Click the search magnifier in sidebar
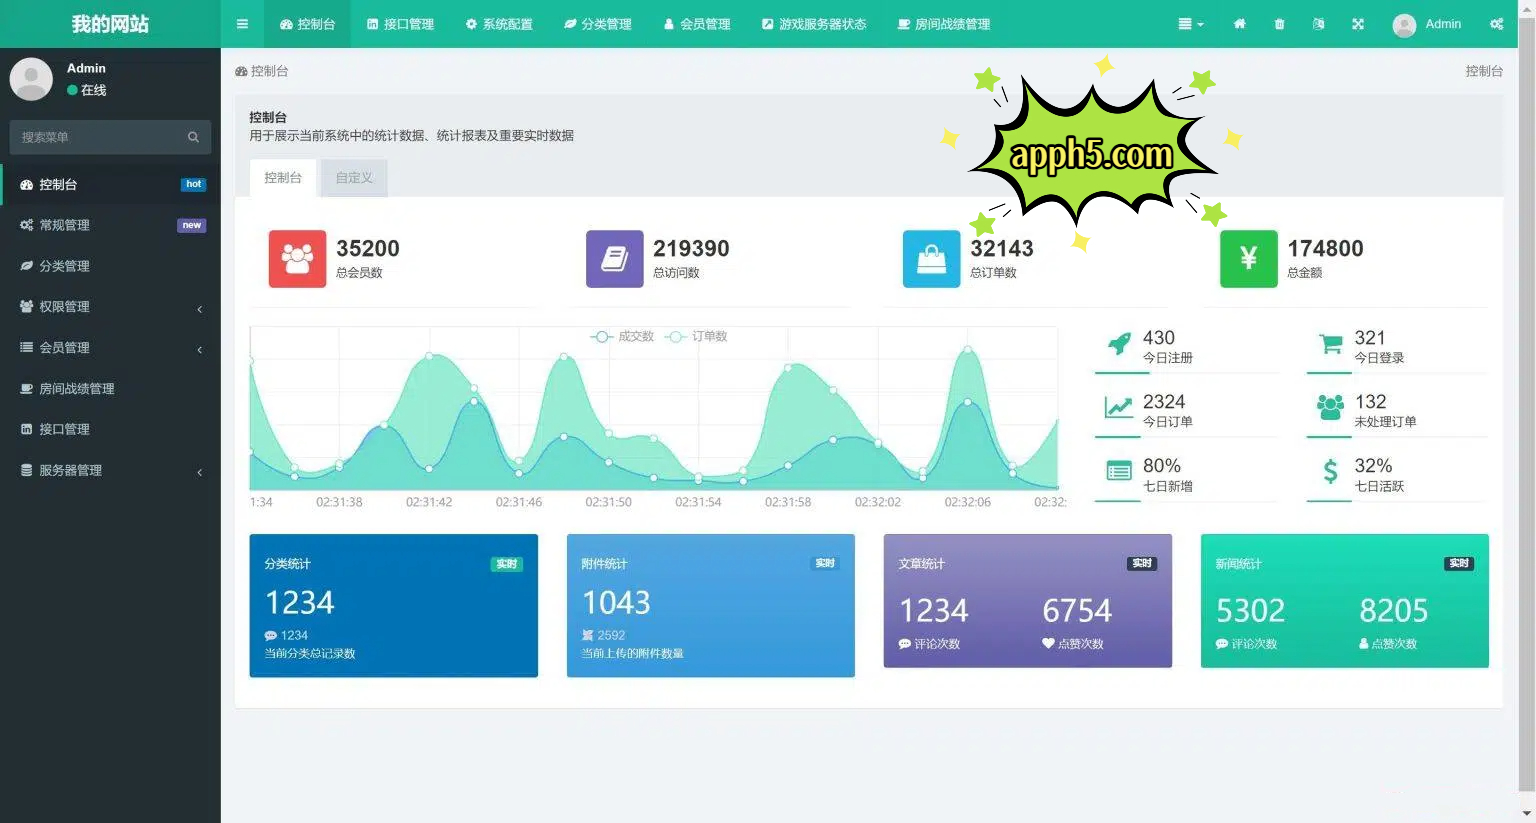1536x823 pixels. tap(193, 137)
